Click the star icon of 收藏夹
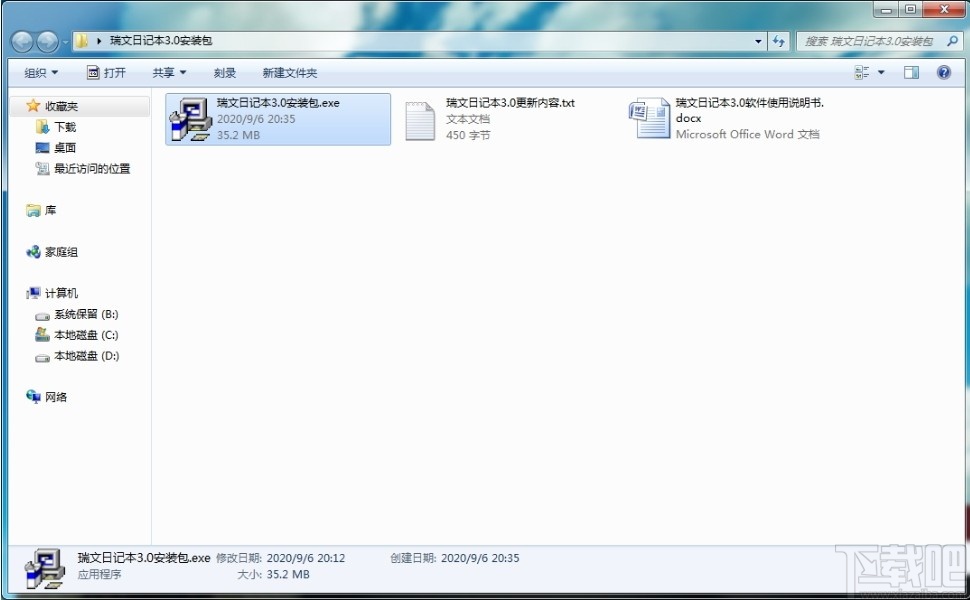 33,106
